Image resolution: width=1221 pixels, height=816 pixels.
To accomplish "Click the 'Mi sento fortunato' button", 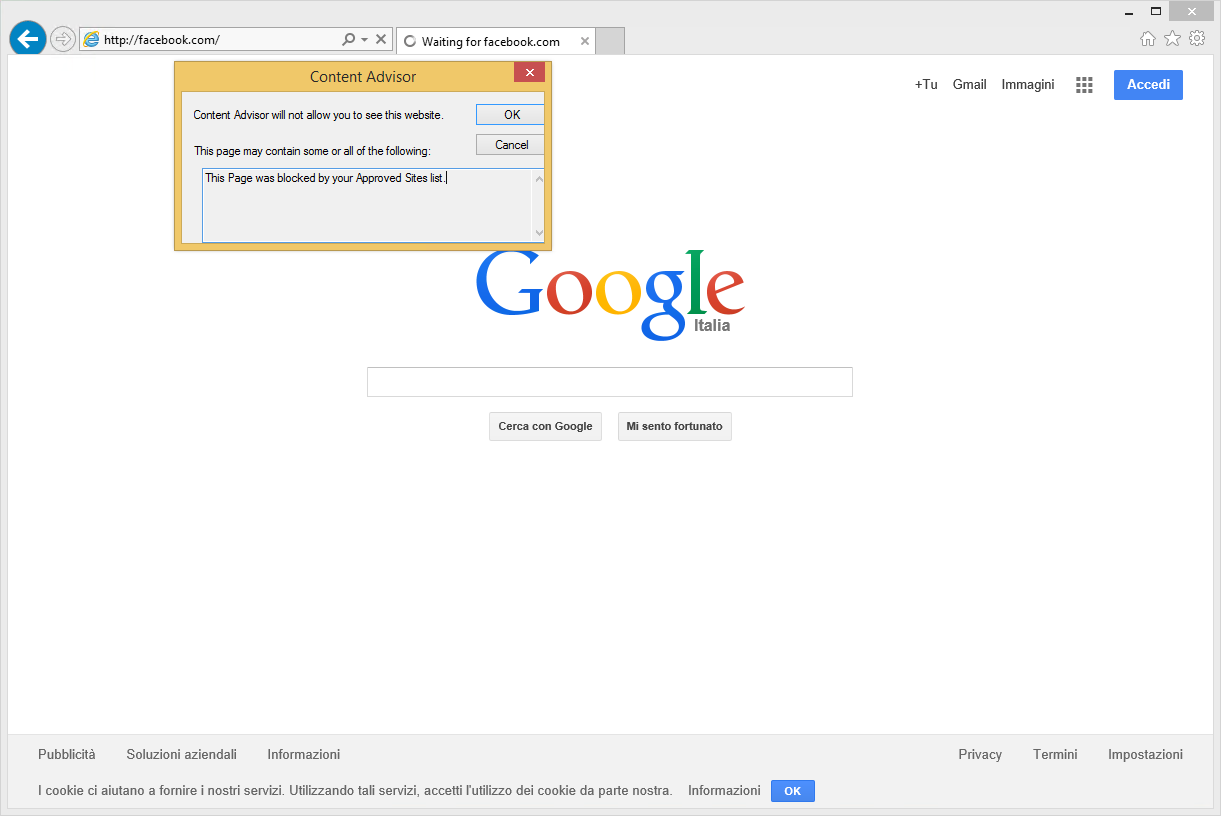I will tap(675, 426).
